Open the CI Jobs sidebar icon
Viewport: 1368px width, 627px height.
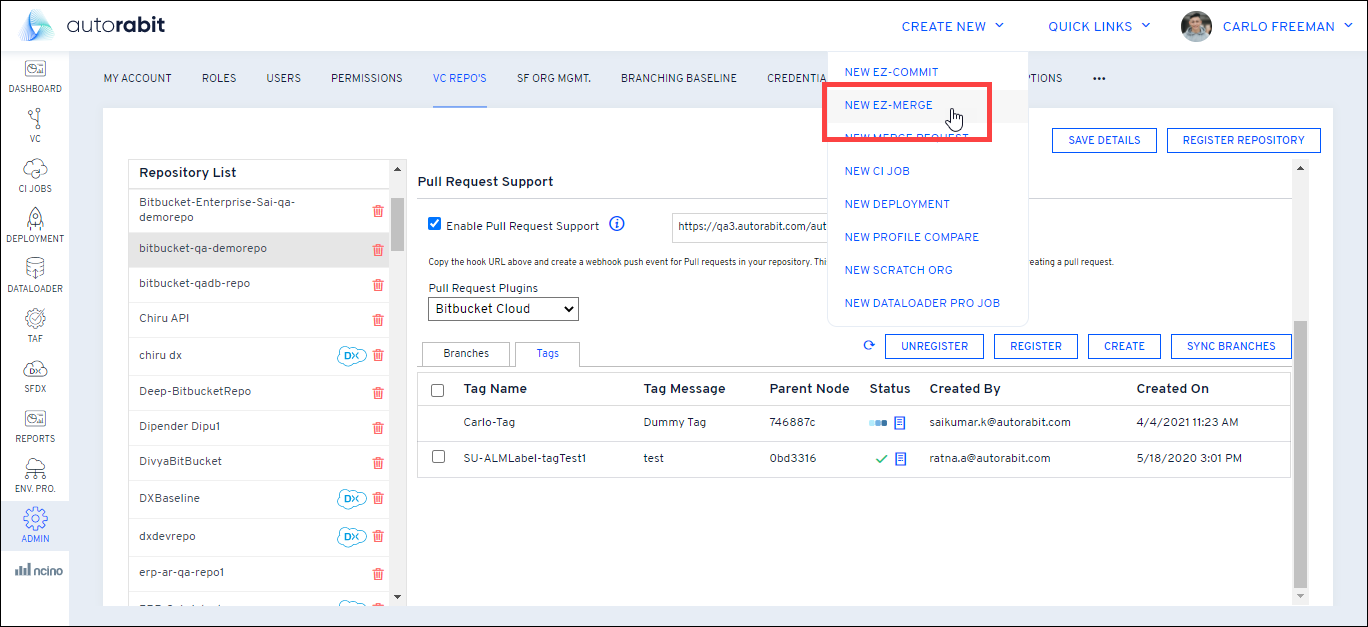click(35, 174)
